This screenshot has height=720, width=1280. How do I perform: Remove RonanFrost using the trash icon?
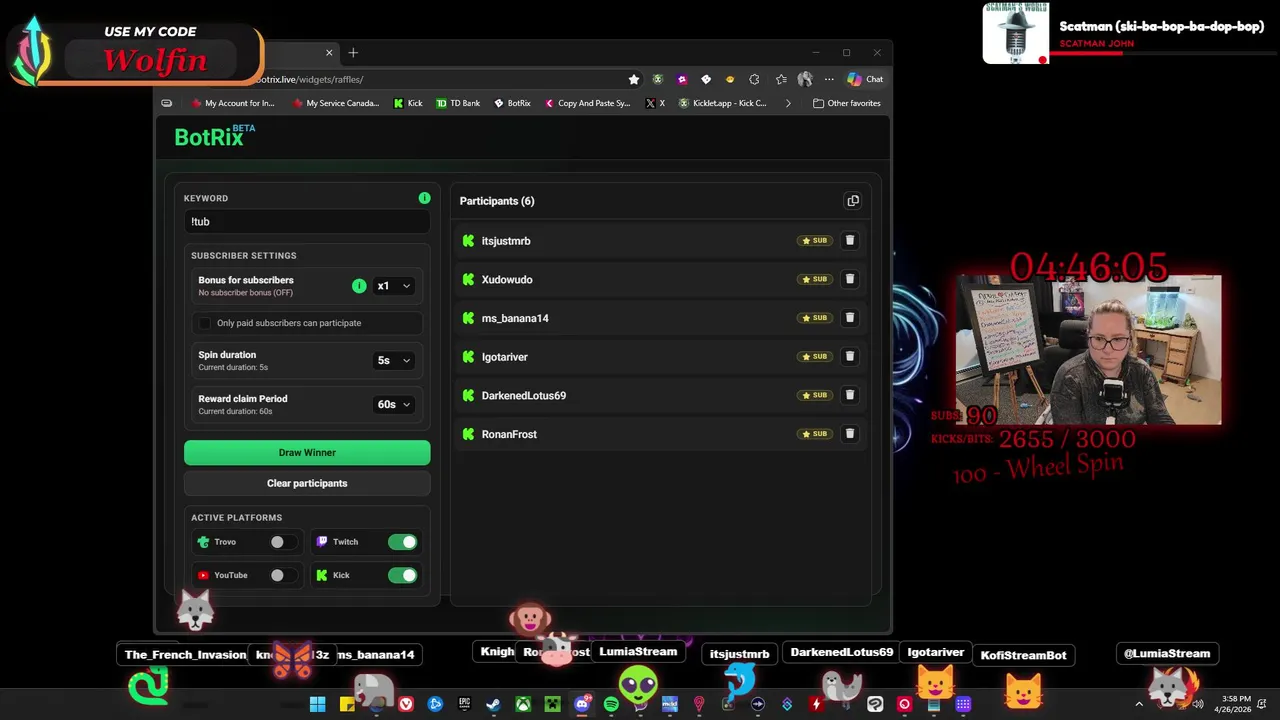[x=850, y=434]
